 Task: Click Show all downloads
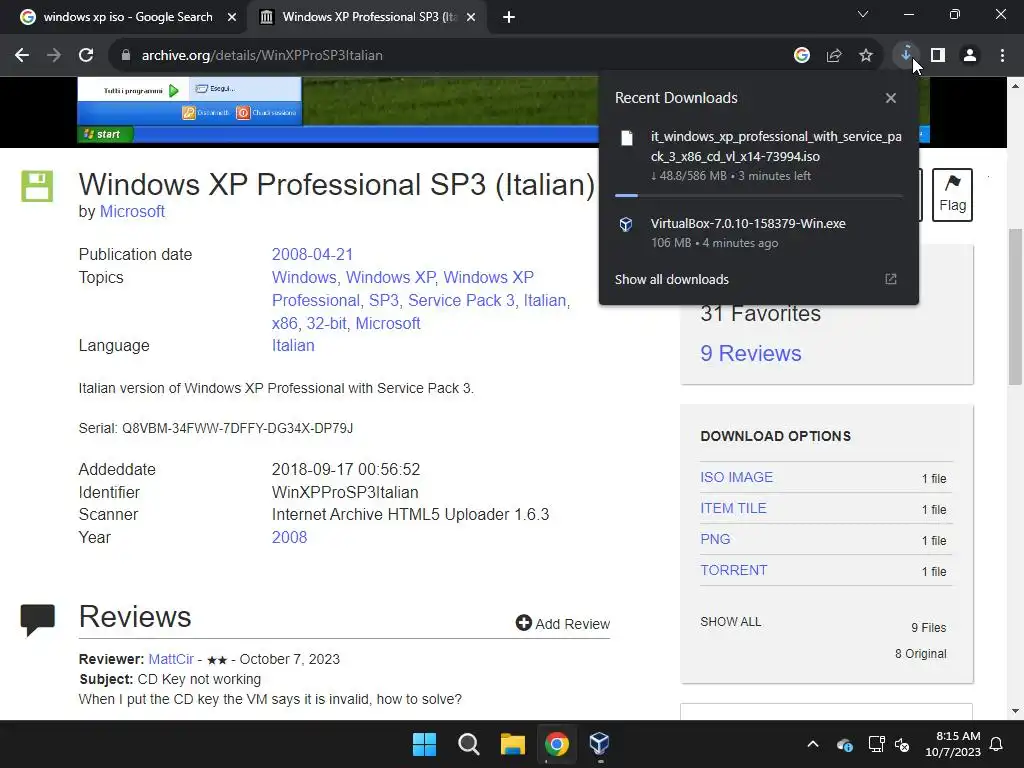point(671,280)
